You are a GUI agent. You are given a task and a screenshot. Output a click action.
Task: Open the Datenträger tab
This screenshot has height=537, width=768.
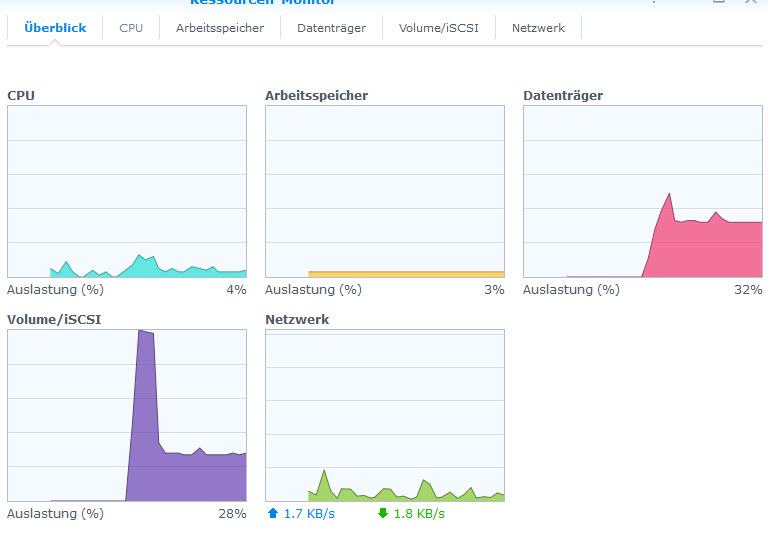332,28
